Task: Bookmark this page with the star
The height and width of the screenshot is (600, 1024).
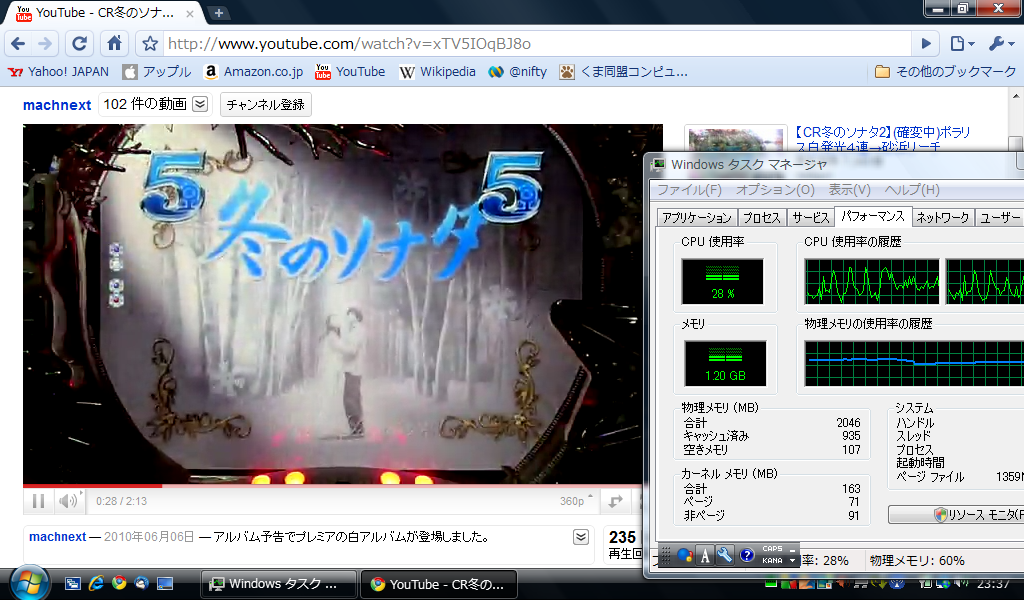Action: [x=150, y=44]
